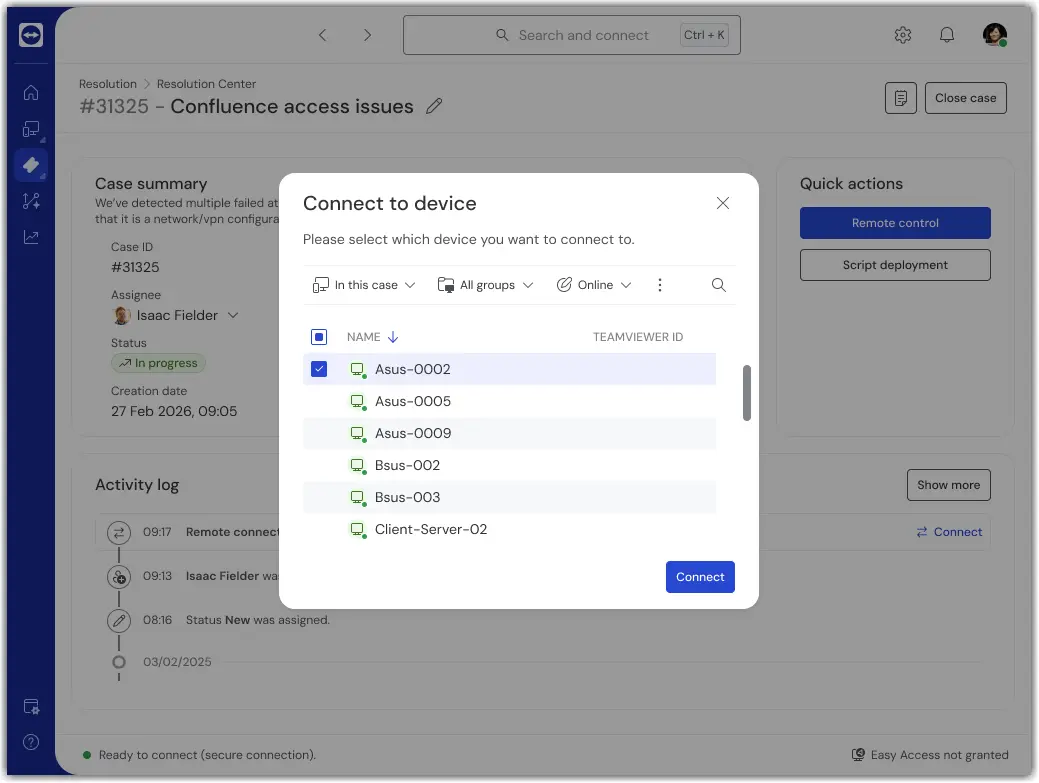Click the Remote control quick action
1039x783 pixels.
(895, 223)
